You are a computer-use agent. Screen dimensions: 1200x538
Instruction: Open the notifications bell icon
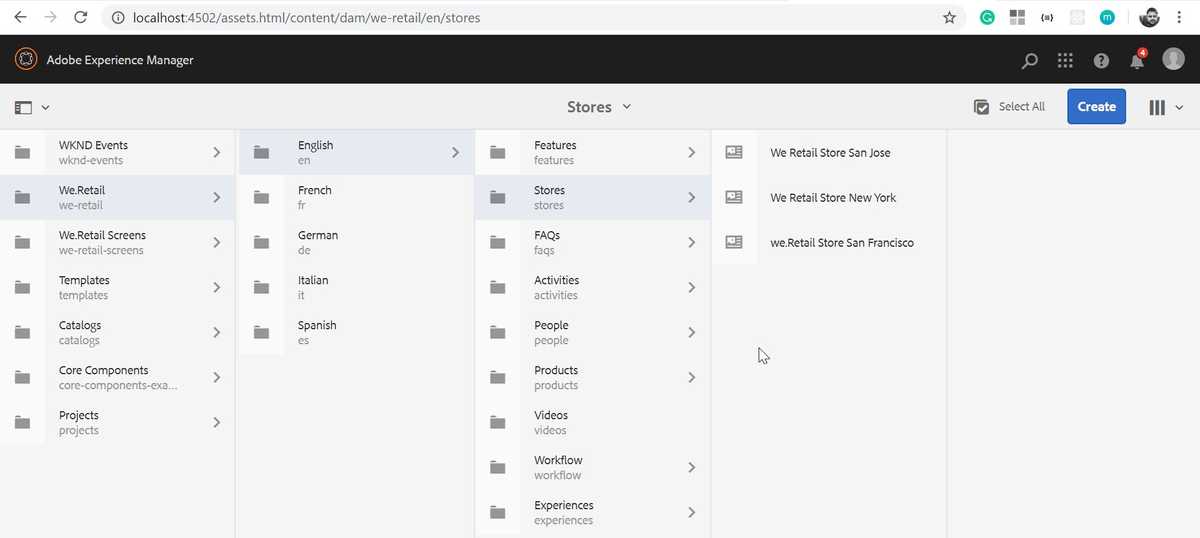pos(1137,60)
